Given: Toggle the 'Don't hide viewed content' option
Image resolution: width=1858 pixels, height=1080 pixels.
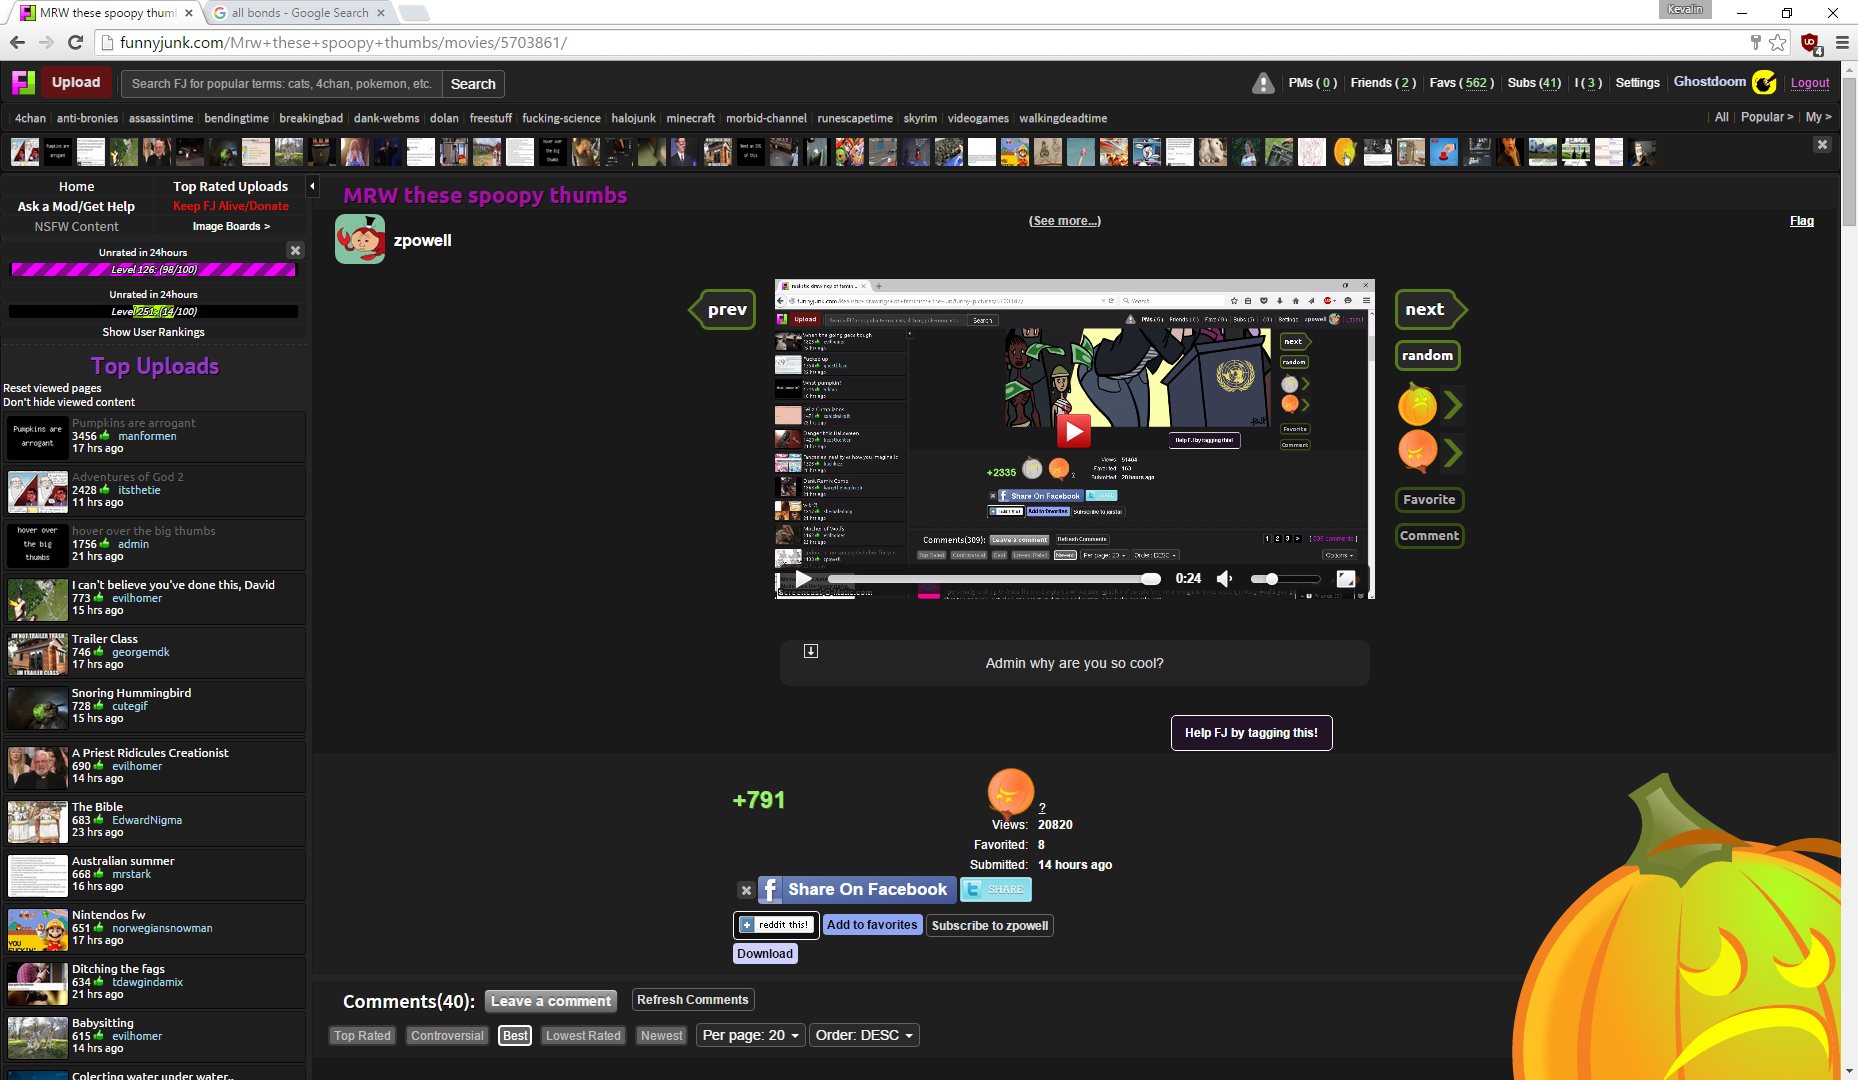Looking at the screenshot, I should pos(69,402).
